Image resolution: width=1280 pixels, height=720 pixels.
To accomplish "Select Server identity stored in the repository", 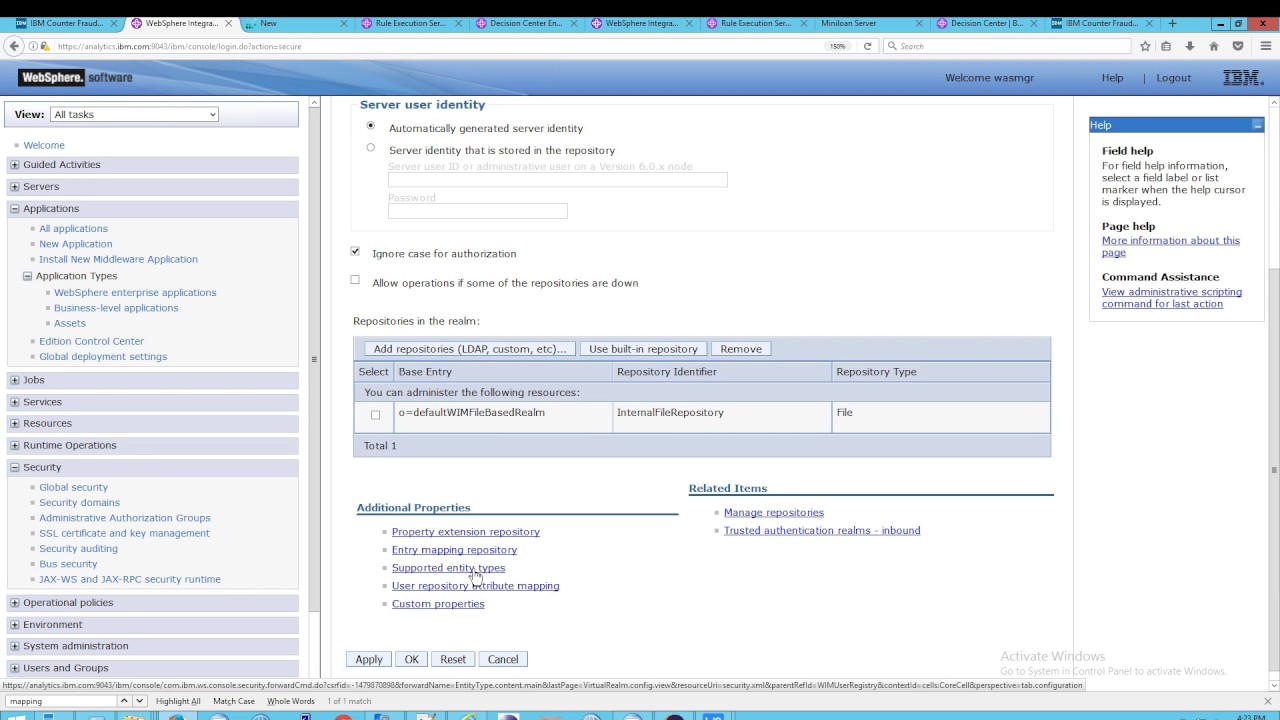I will [370, 148].
